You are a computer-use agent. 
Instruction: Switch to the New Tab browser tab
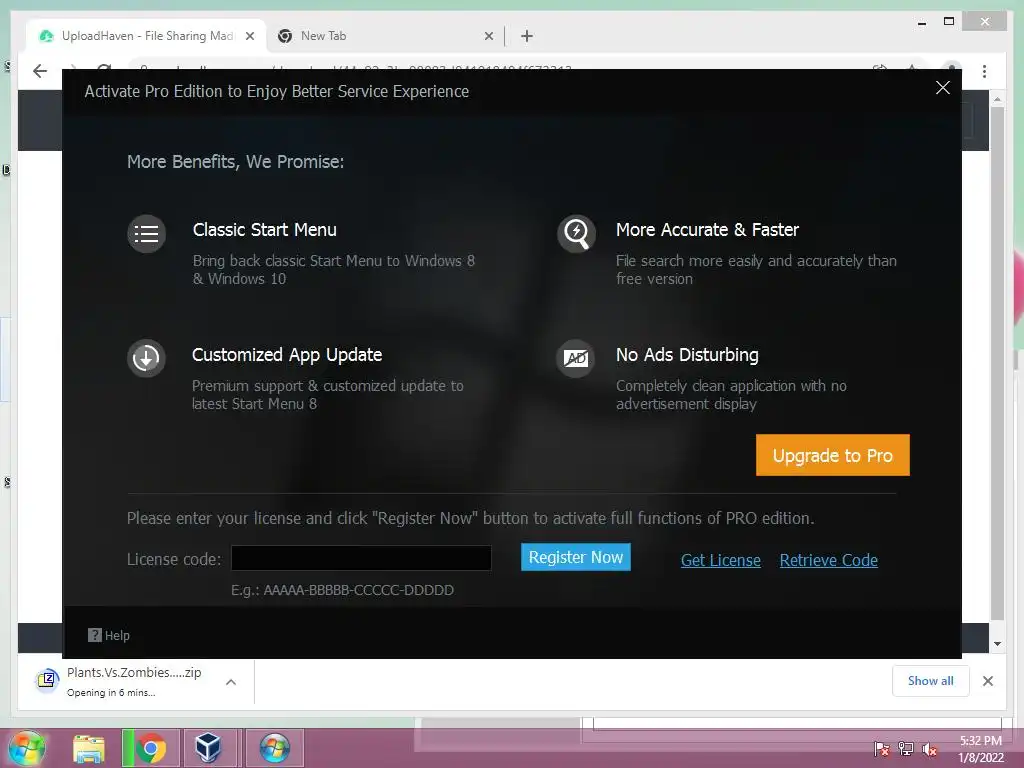pos(385,36)
